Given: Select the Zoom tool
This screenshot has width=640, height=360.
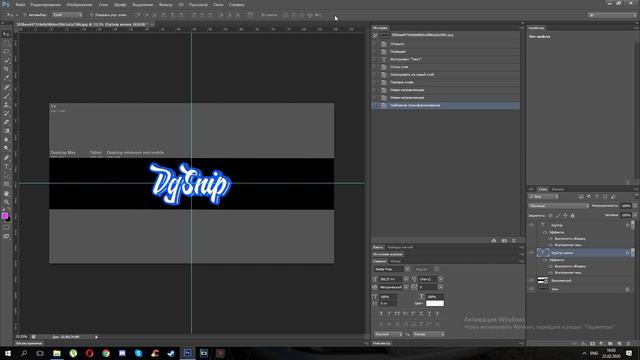Looking at the screenshot, I should [x=6, y=202].
